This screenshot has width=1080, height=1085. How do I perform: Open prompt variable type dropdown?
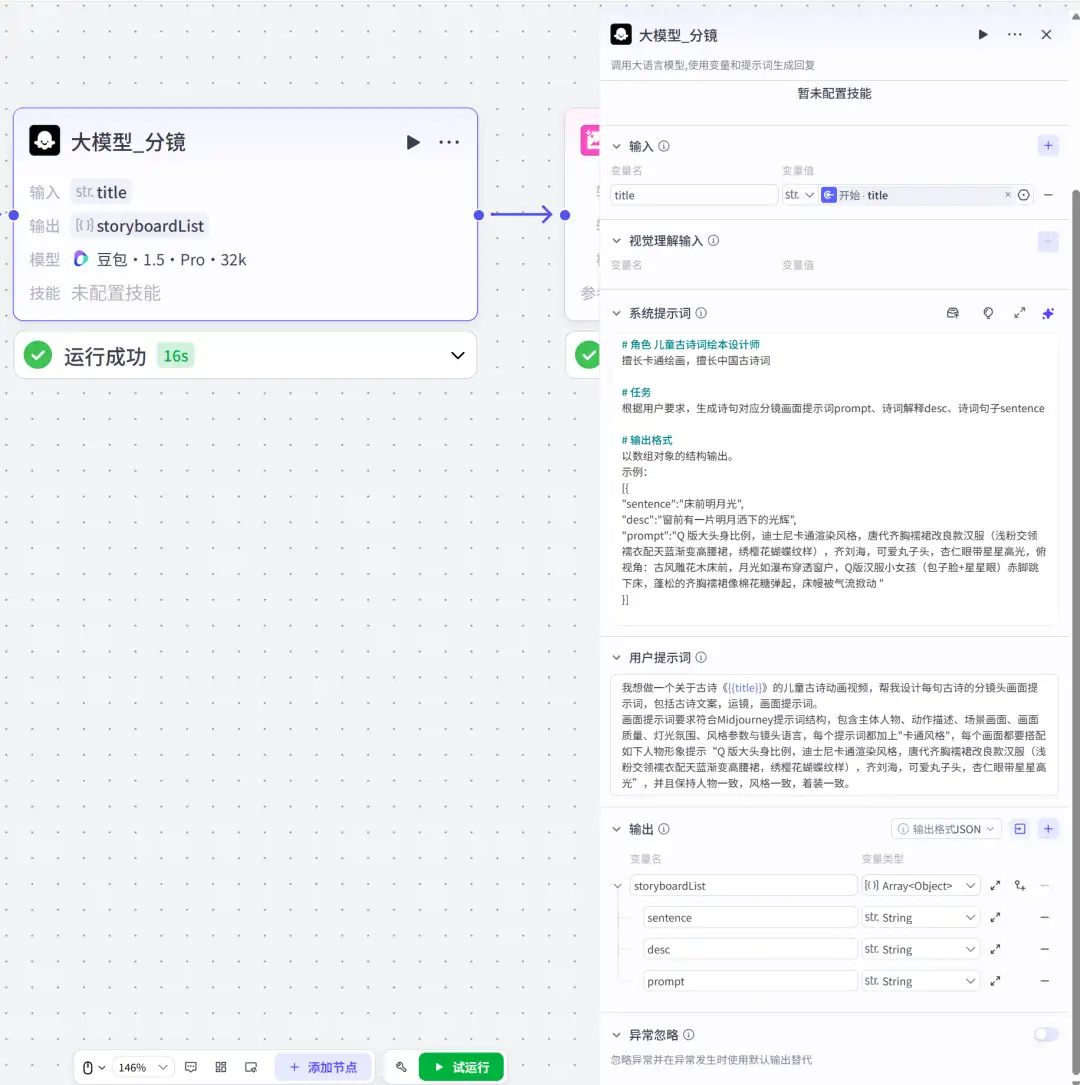920,981
